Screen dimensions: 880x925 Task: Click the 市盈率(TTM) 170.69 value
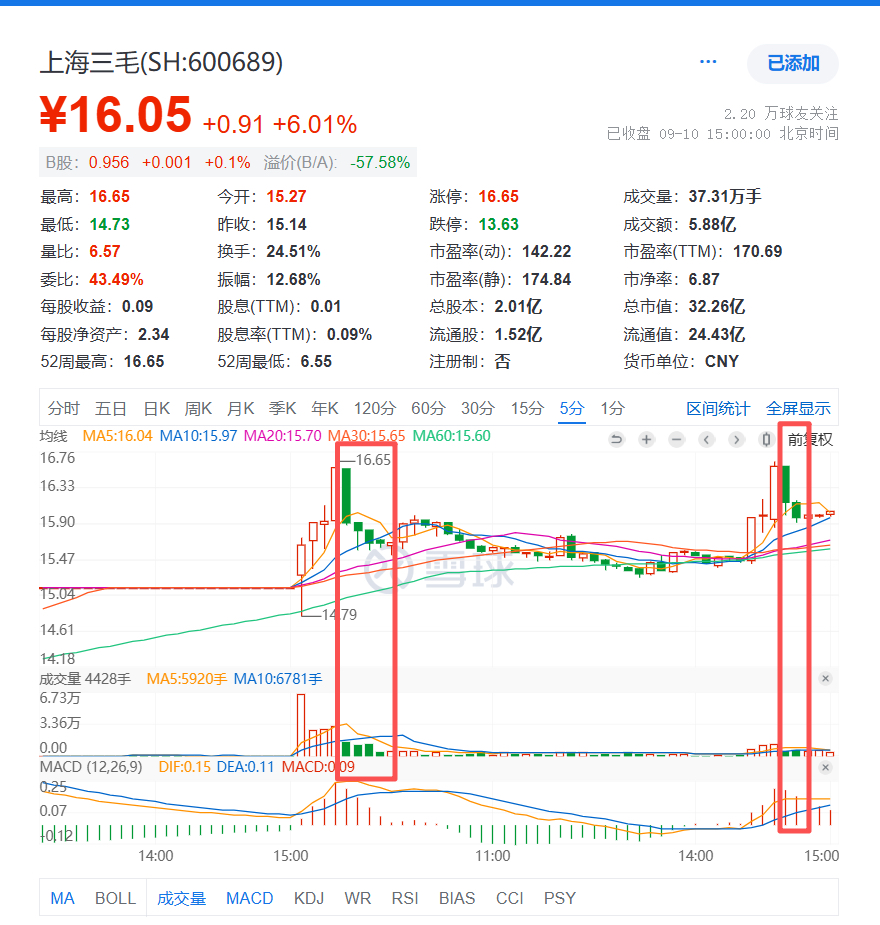pyautogui.click(x=758, y=251)
